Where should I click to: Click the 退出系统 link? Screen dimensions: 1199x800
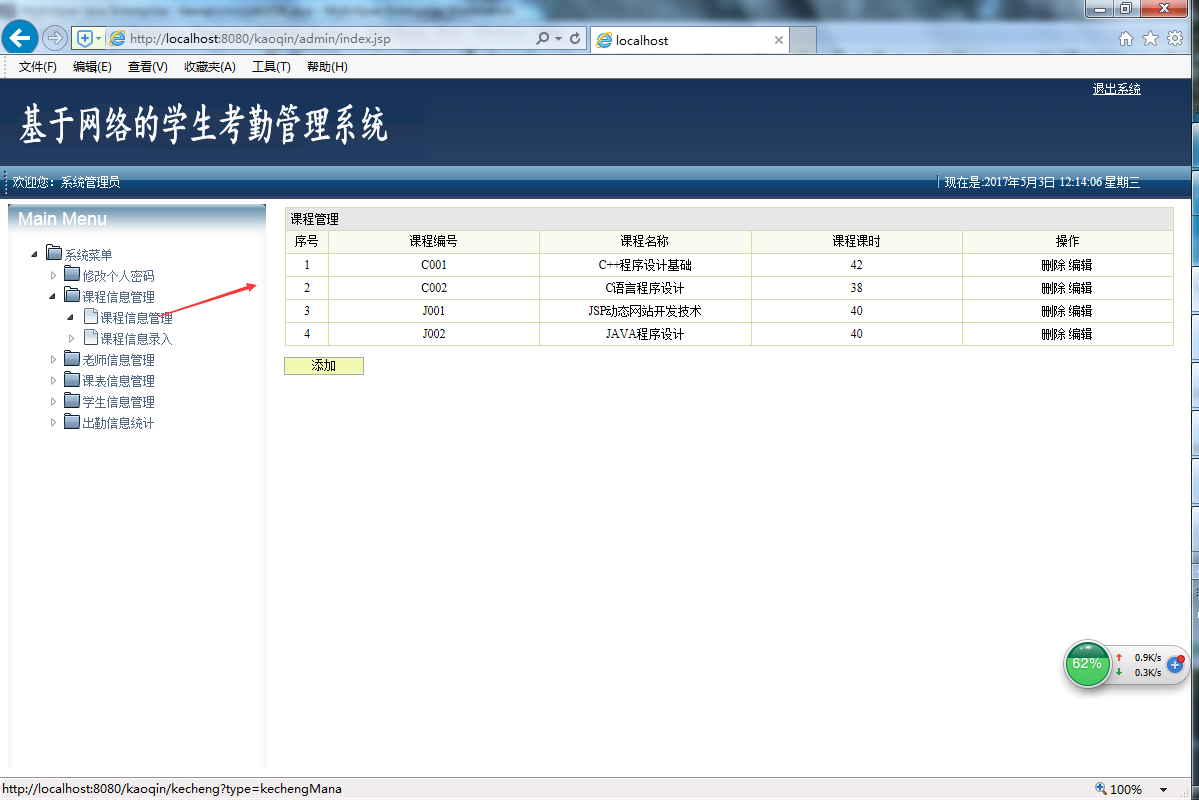(1116, 89)
